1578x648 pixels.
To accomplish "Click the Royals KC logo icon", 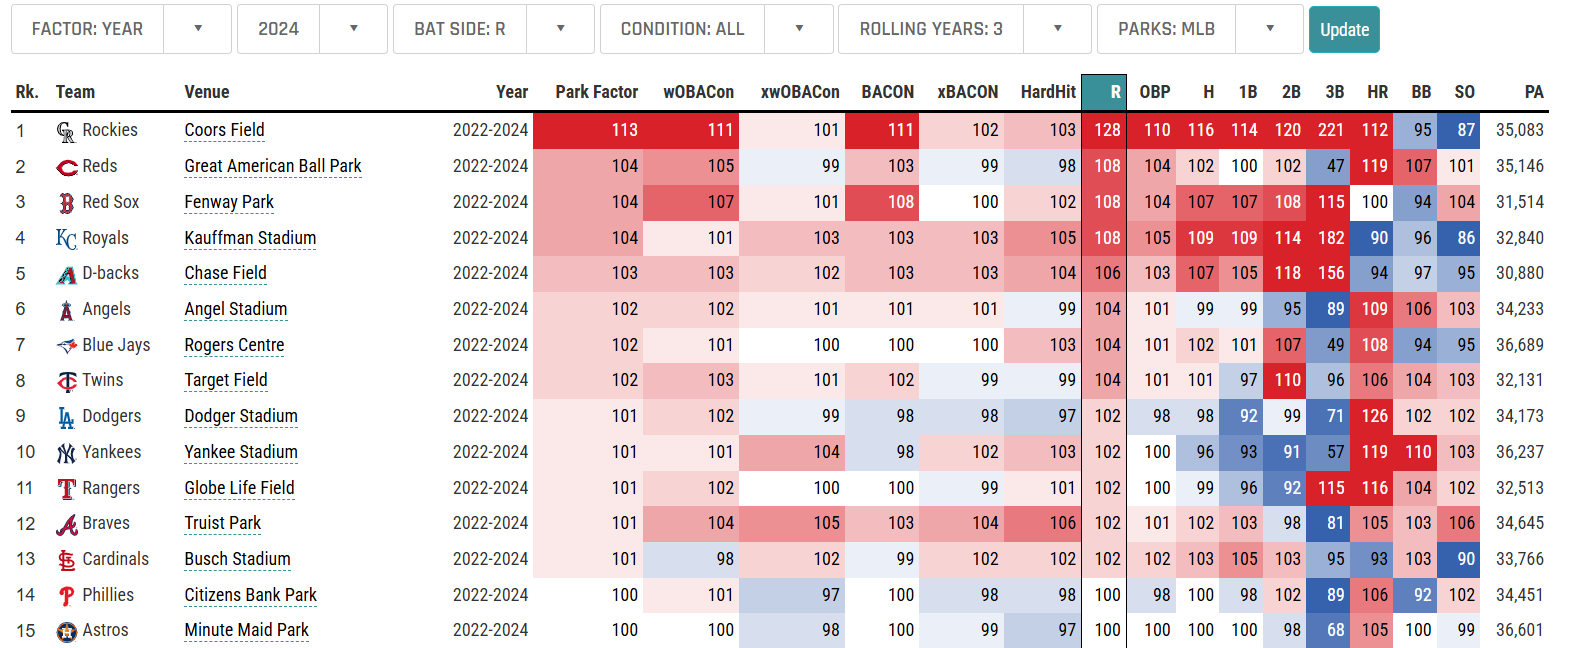I will (x=66, y=239).
